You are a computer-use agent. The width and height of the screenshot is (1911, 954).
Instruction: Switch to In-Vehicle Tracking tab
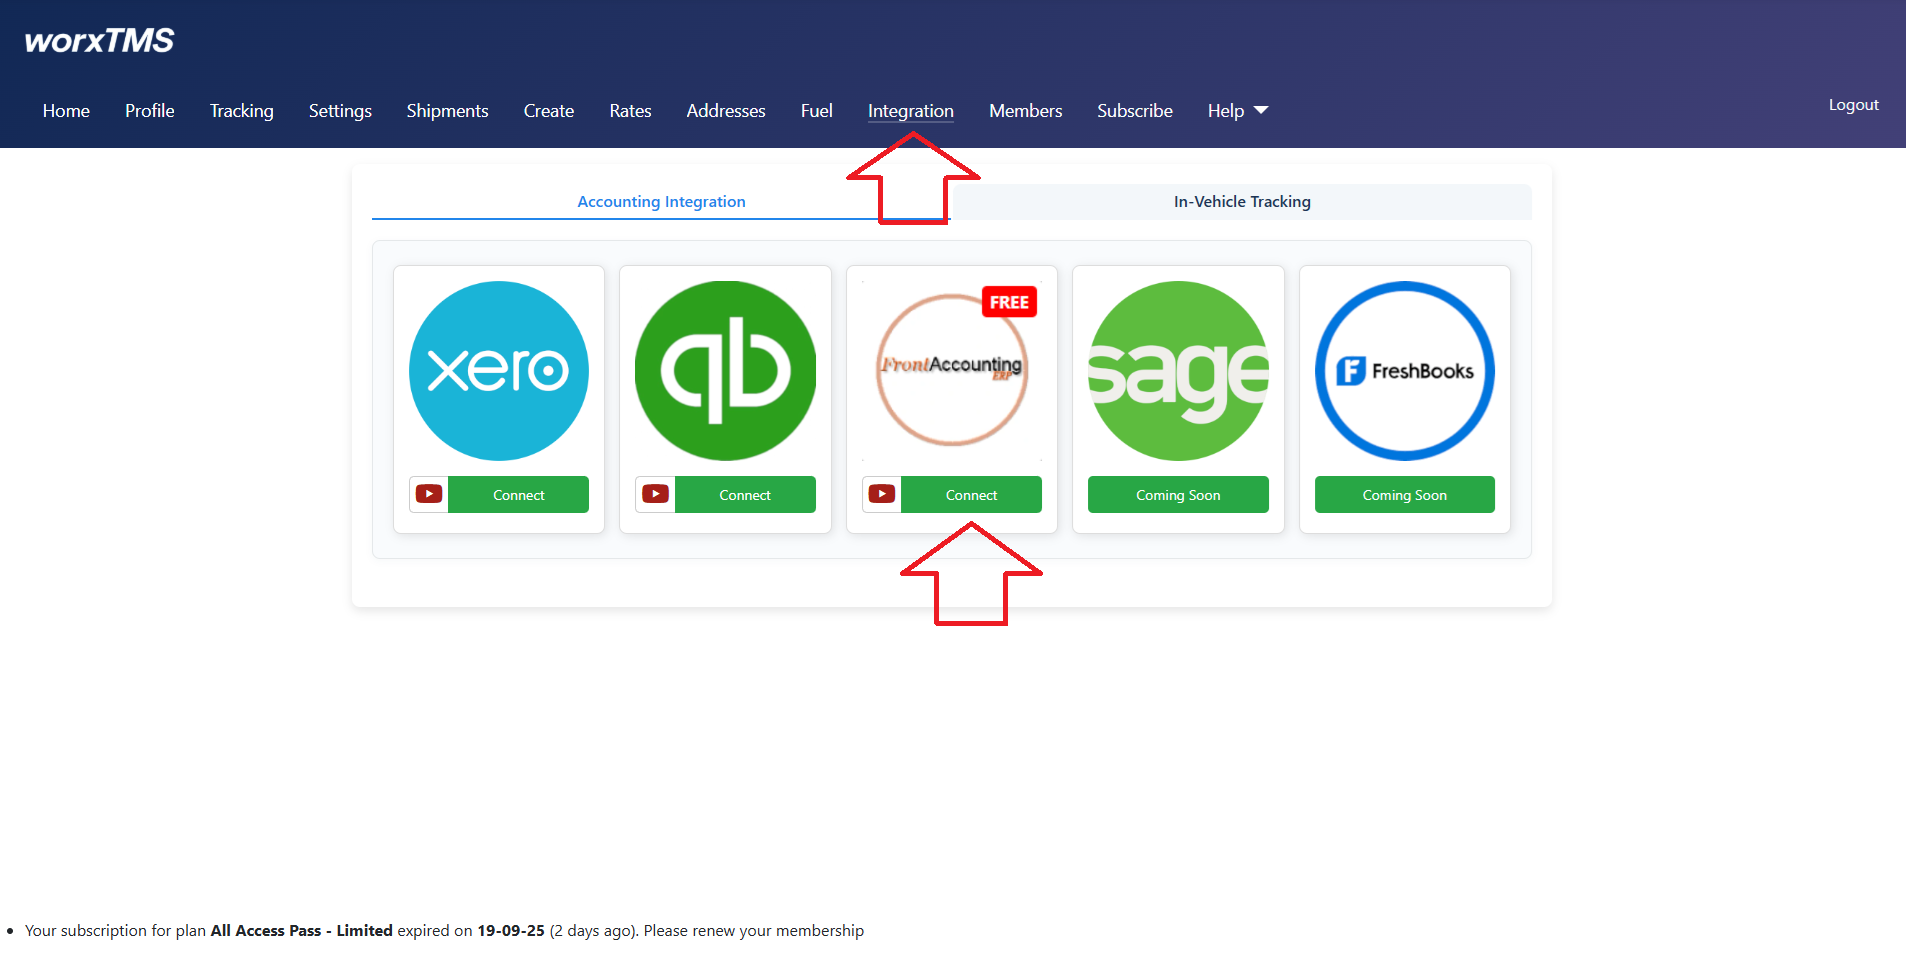pyautogui.click(x=1241, y=202)
